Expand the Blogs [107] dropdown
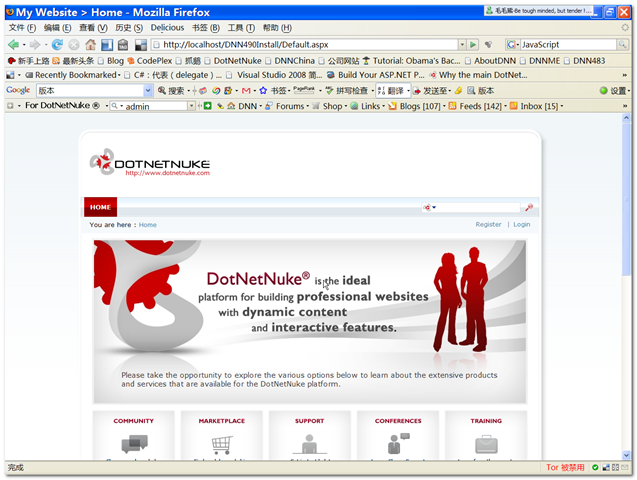 point(444,106)
